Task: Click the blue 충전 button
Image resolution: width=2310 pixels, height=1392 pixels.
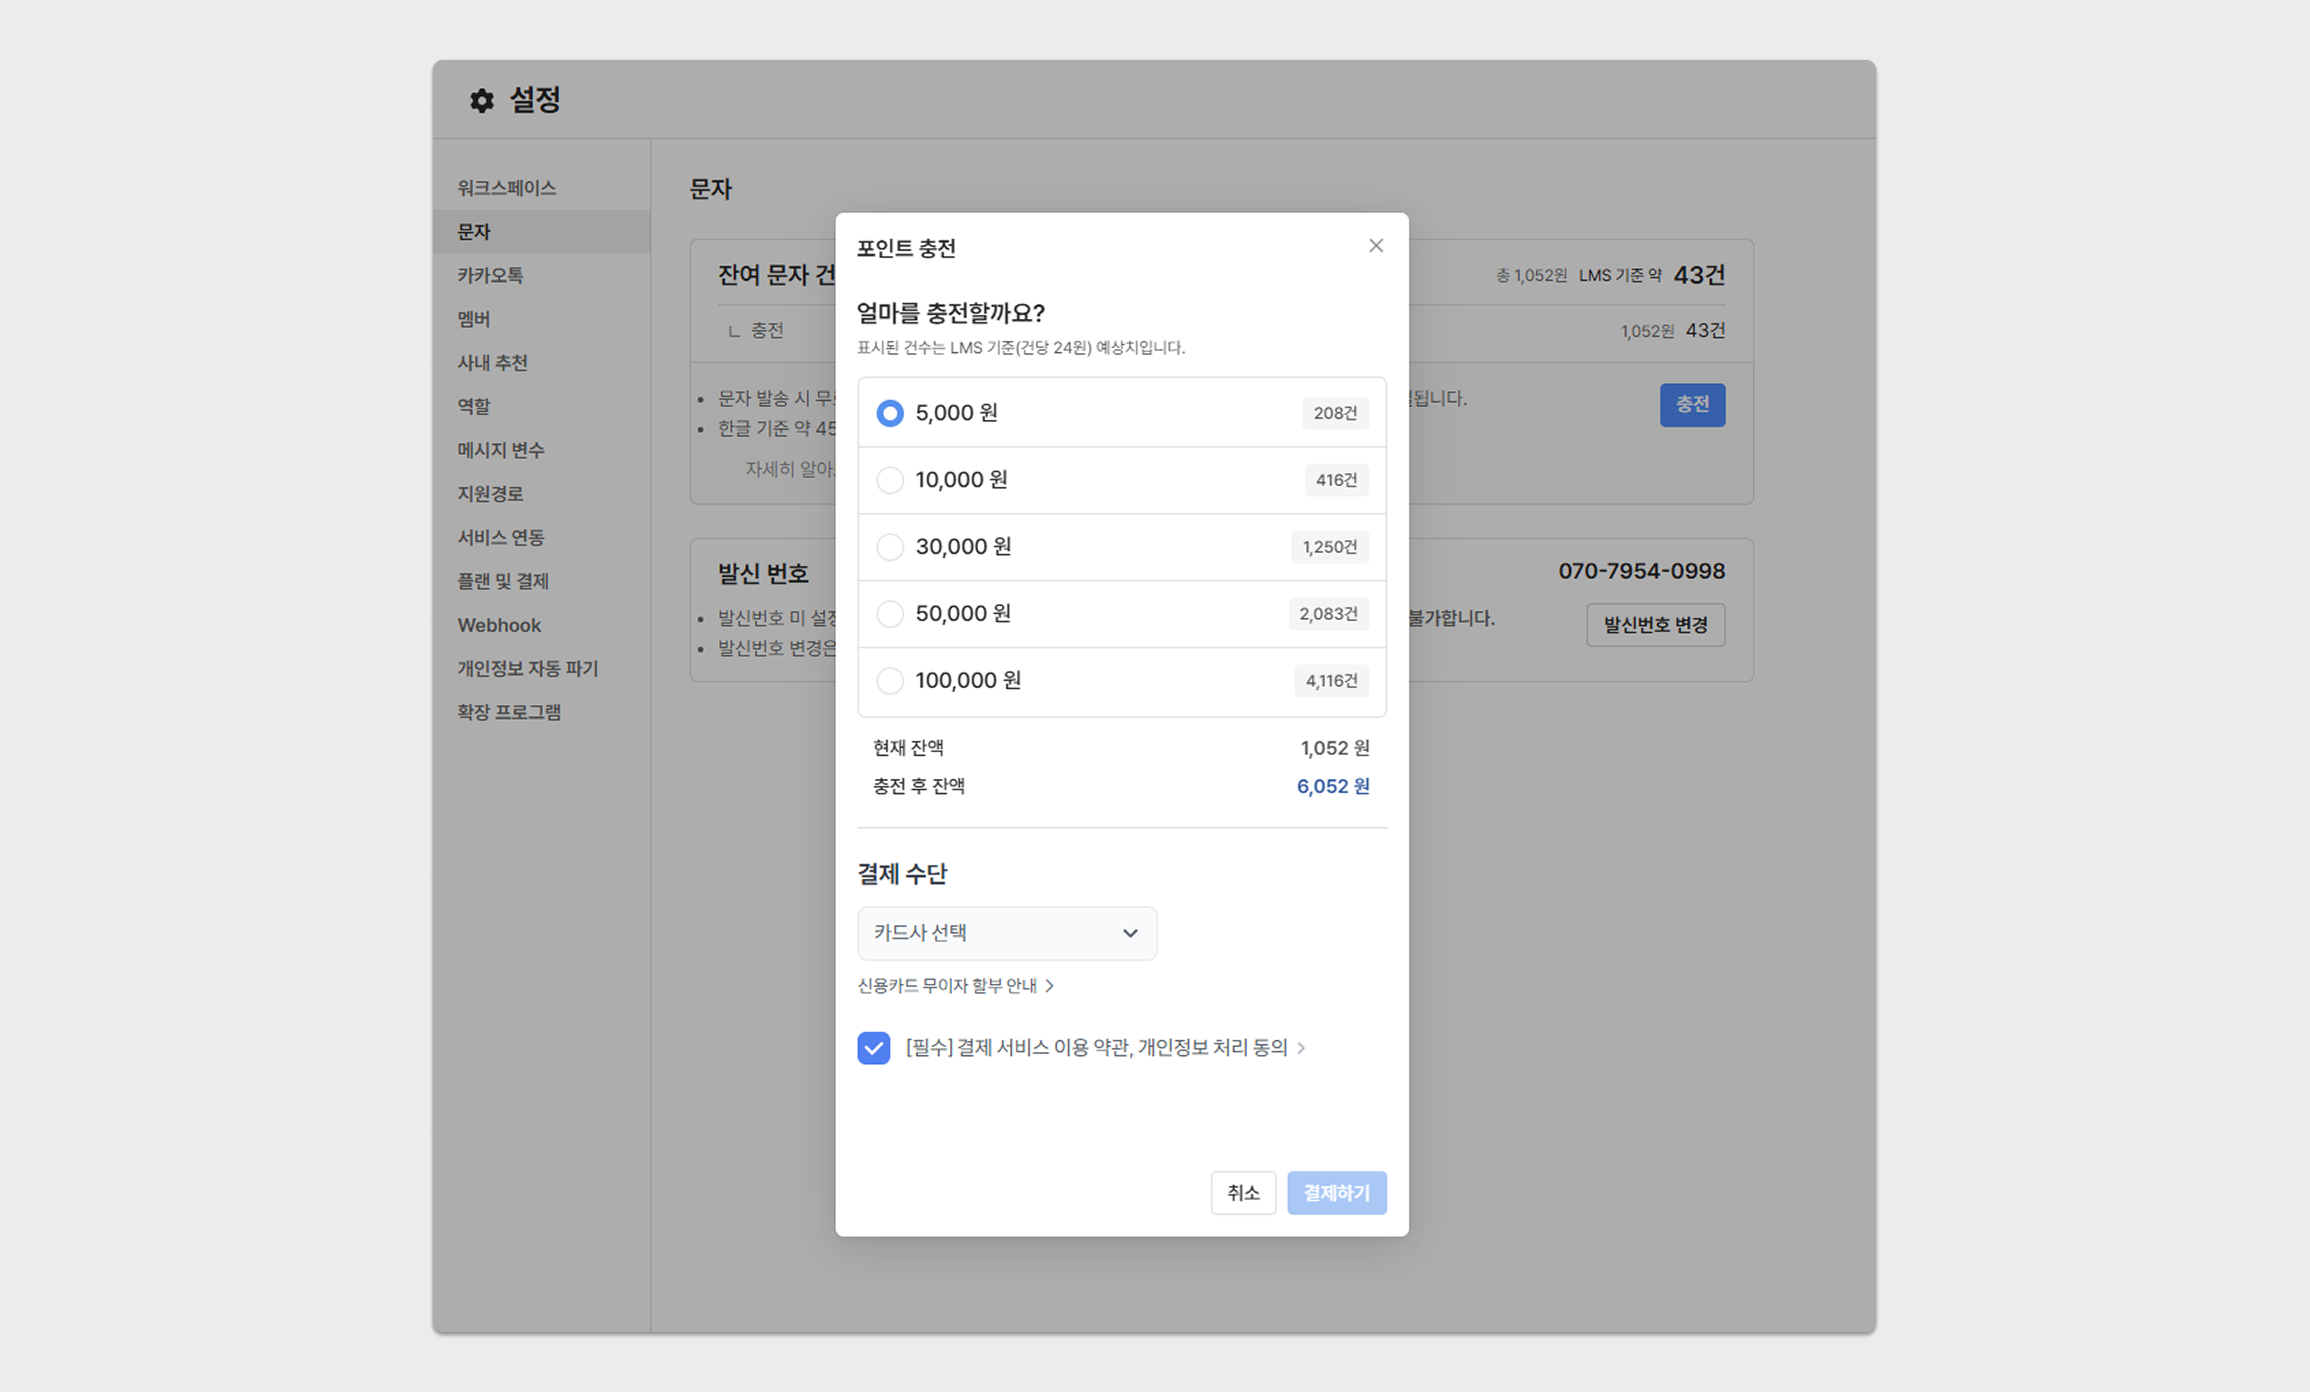Action: 1692,405
